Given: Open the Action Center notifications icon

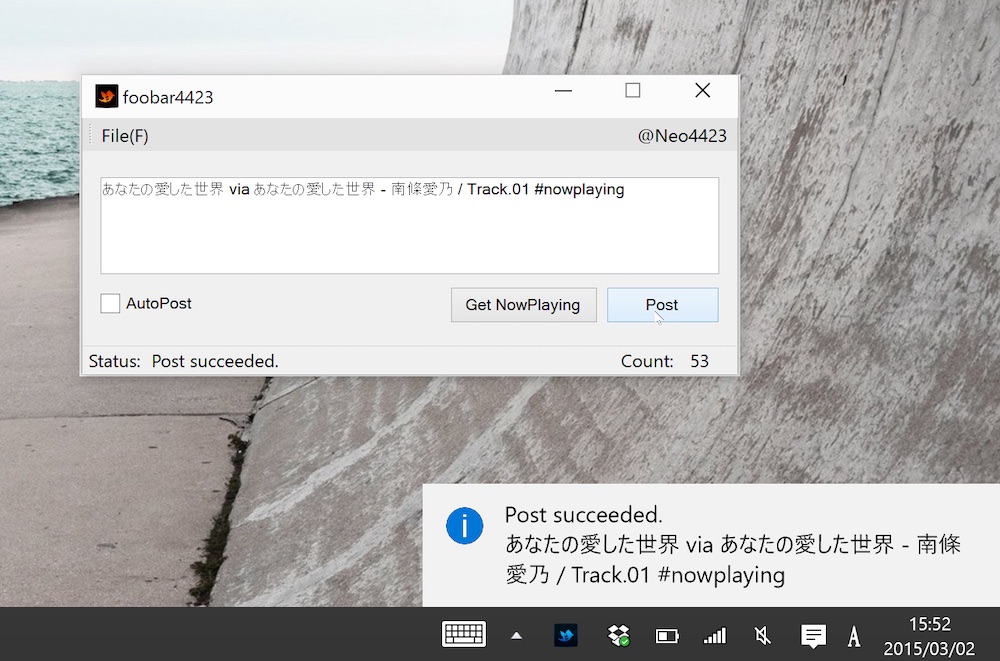Looking at the screenshot, I should click(813, 635).
